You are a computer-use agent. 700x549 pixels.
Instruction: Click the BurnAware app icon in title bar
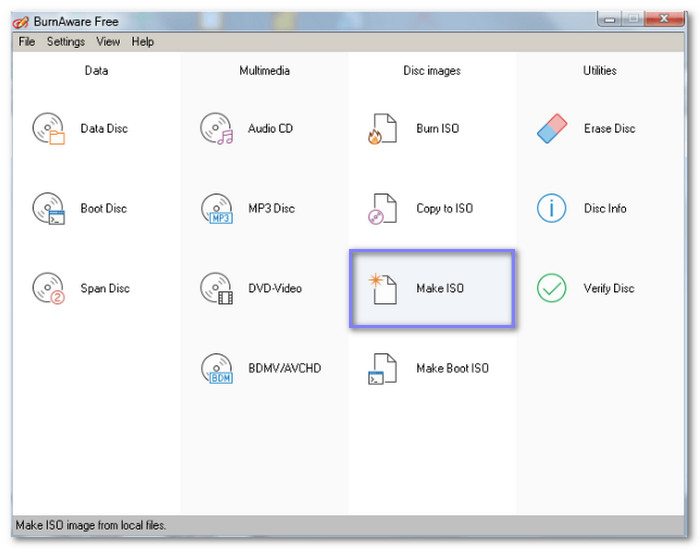click(x=21, y=22)
